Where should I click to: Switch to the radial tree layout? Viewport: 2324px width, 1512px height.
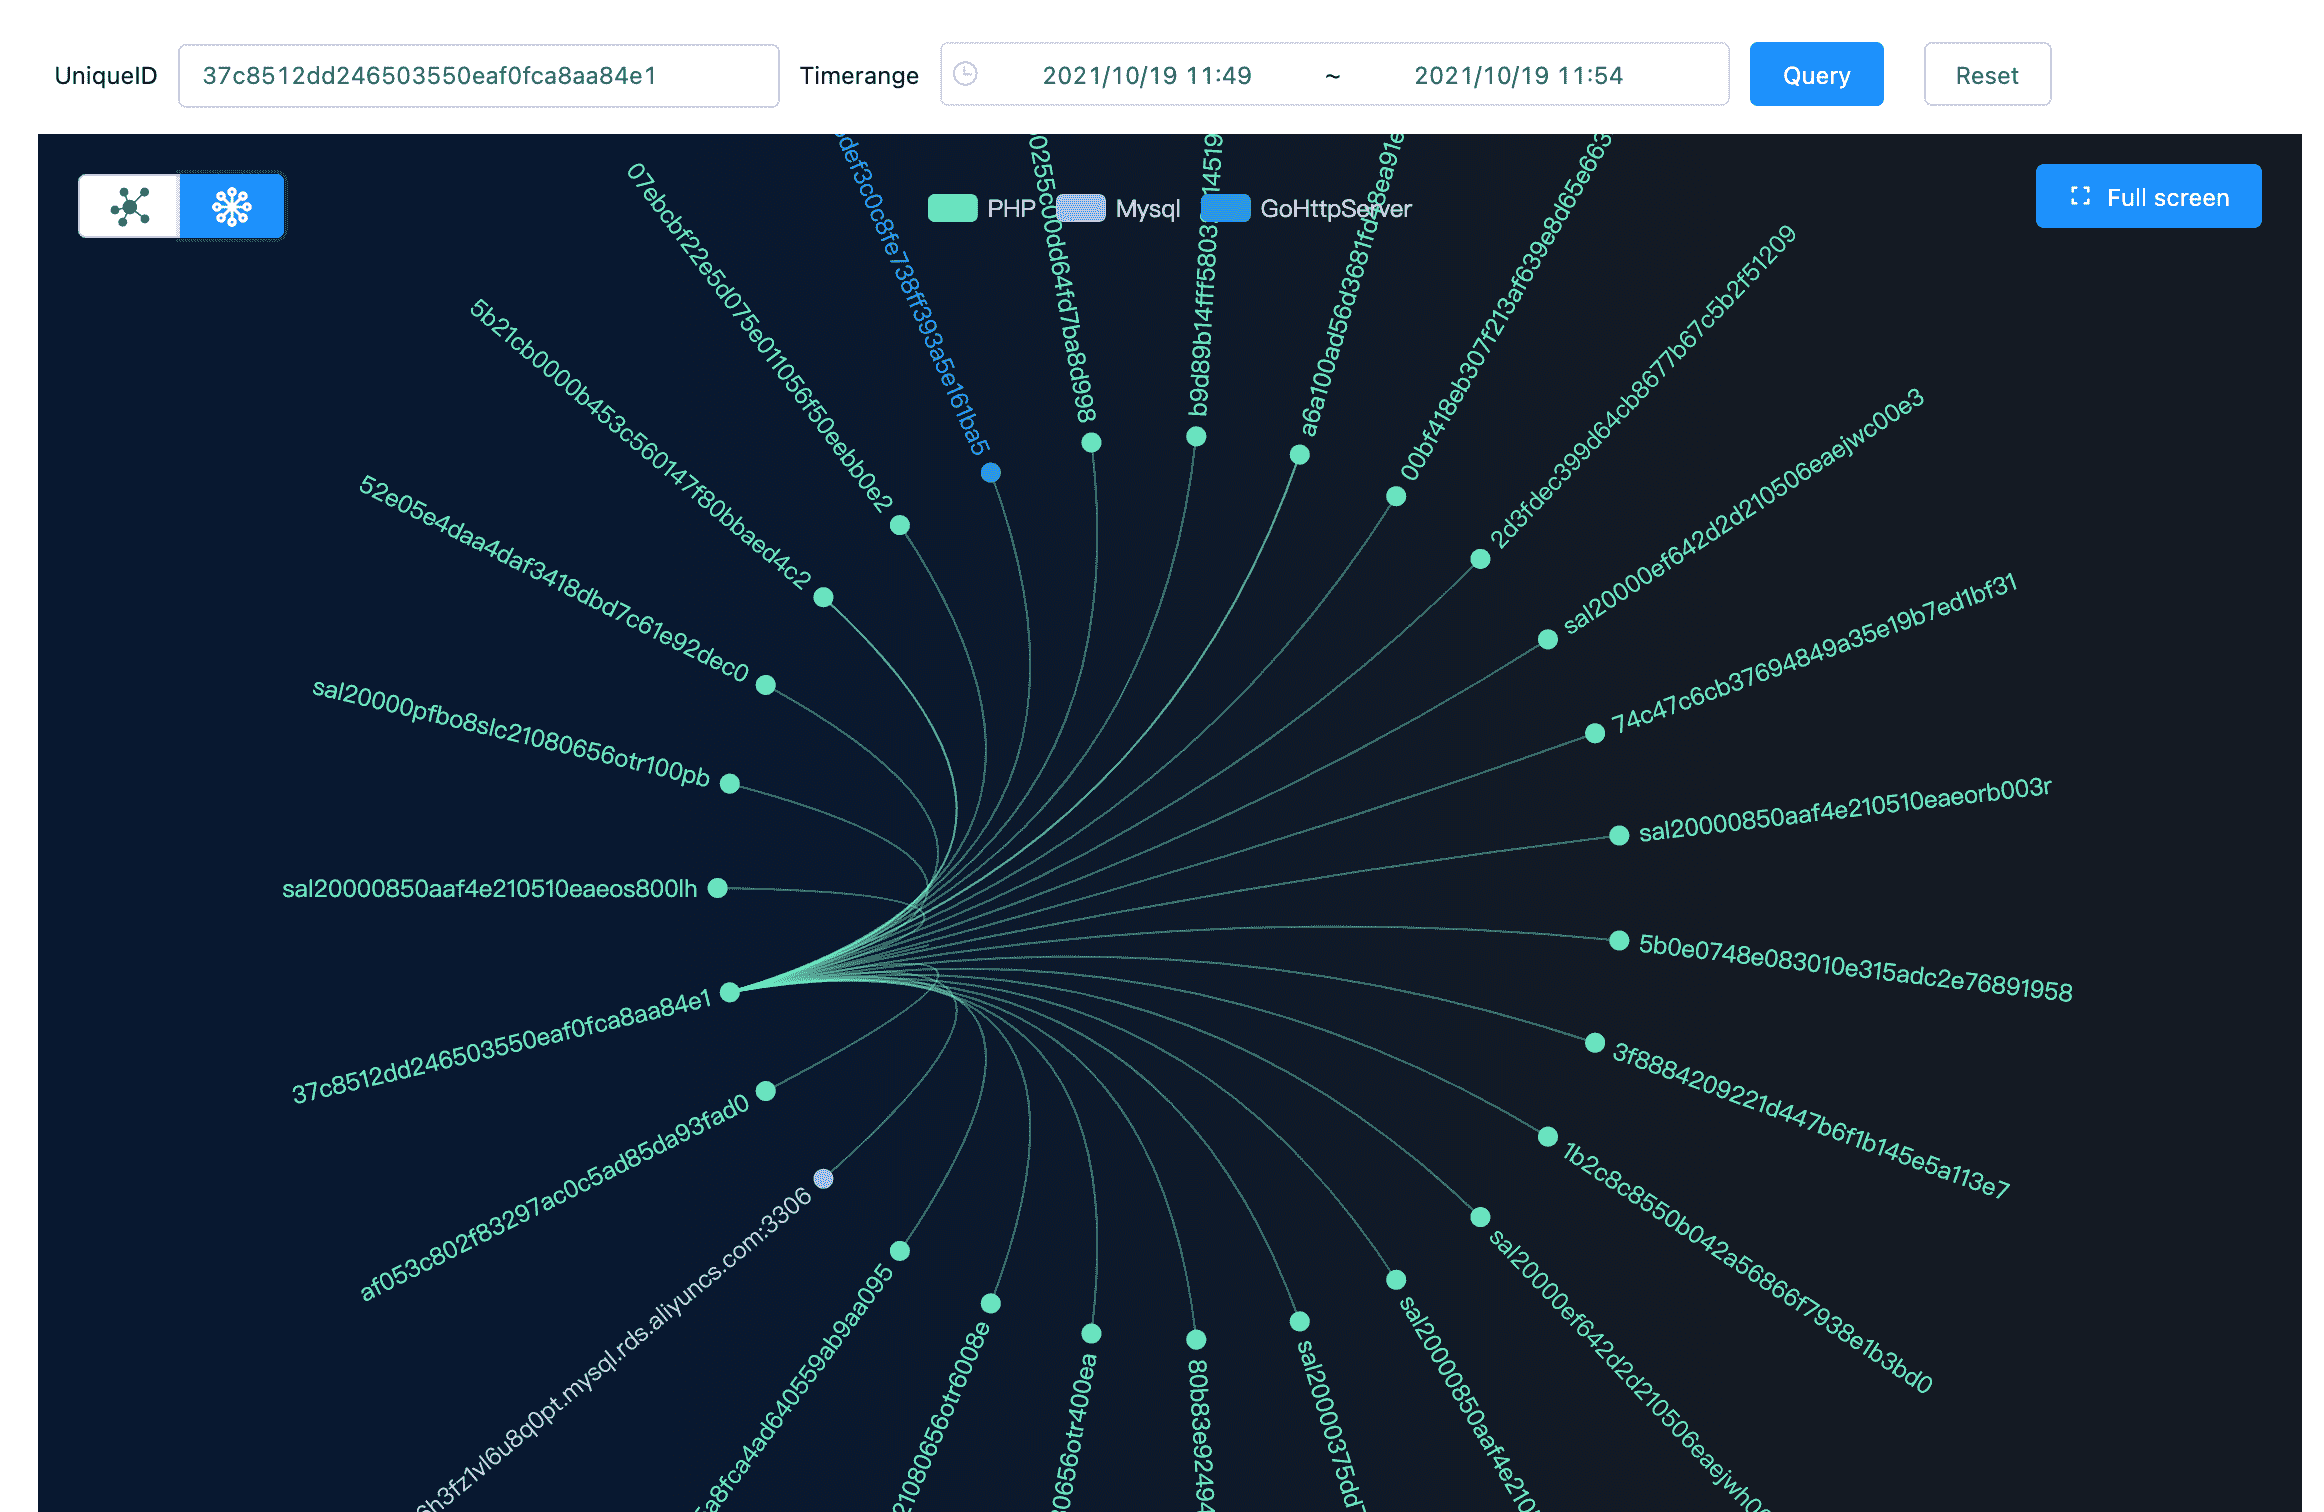232,206
